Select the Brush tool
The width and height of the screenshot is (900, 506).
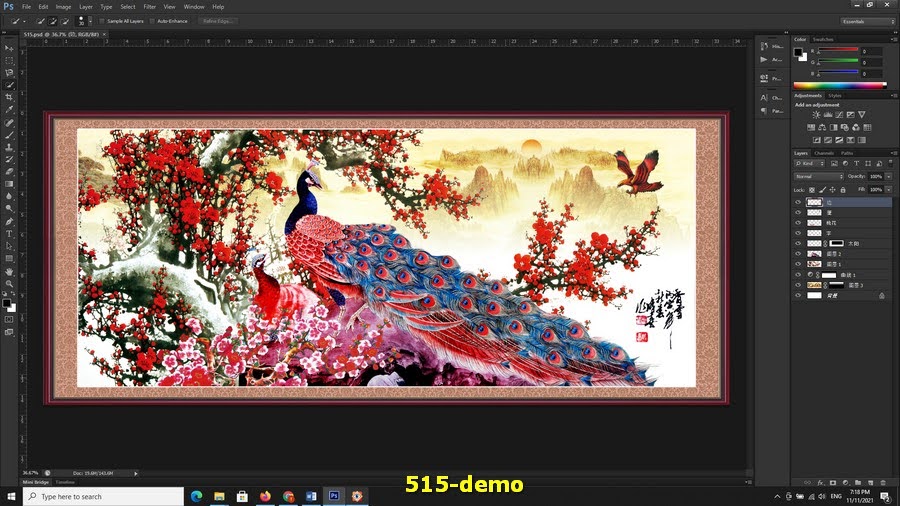(x=9, y=135)
